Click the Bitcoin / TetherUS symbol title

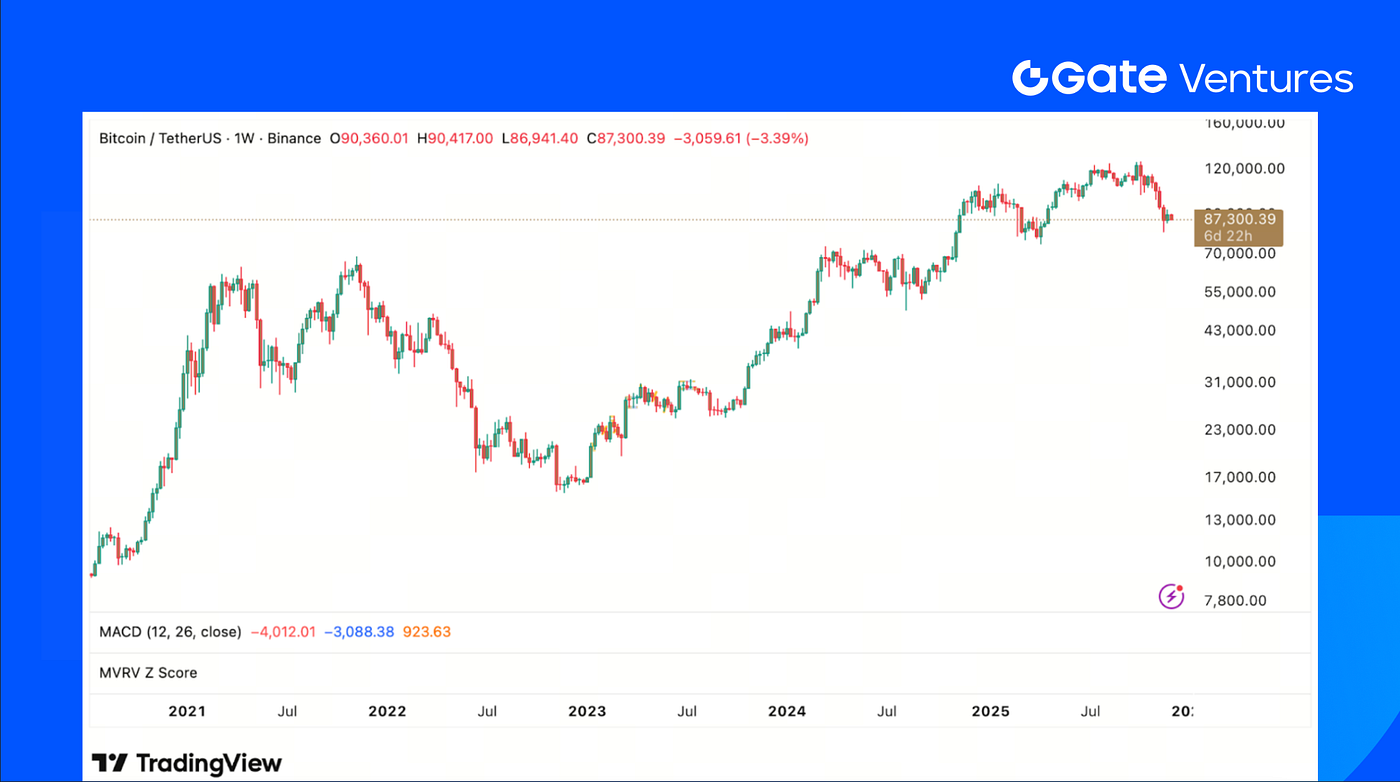pyautogui.click(x=162, y=138)
